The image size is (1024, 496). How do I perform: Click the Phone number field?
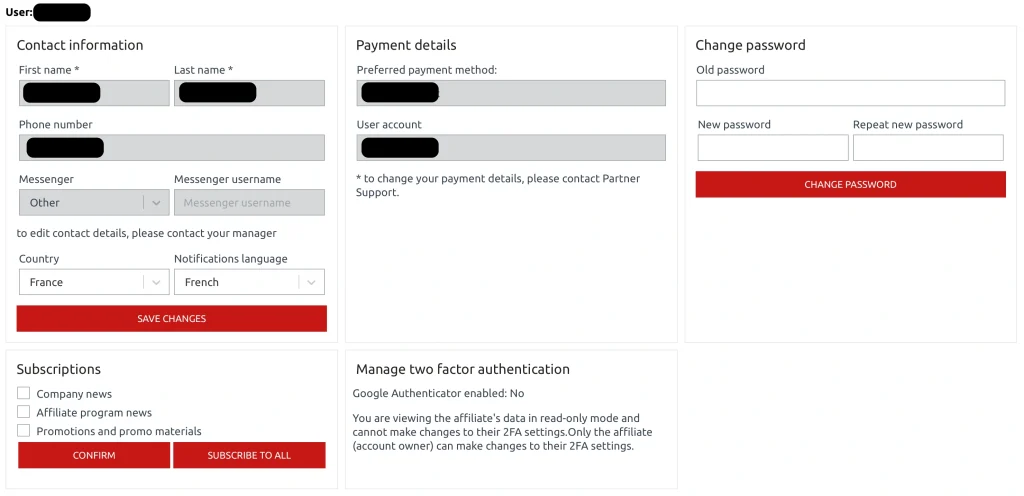coord(172,147)
